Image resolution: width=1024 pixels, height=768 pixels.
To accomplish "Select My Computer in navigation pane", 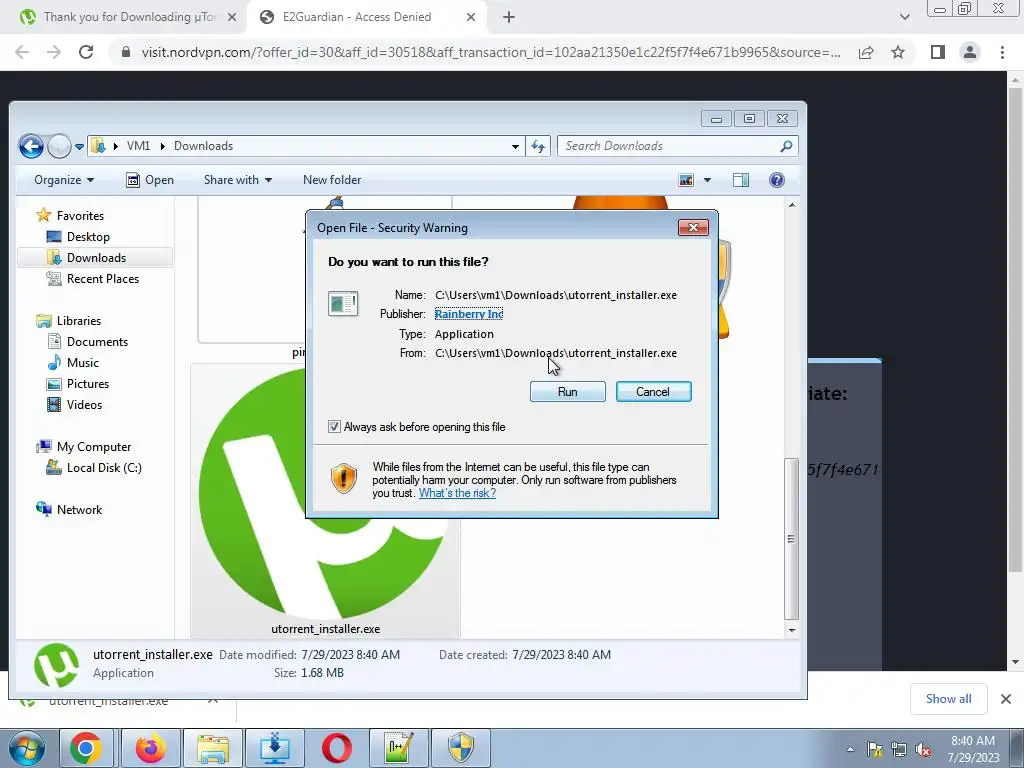I will pos(93,447).
